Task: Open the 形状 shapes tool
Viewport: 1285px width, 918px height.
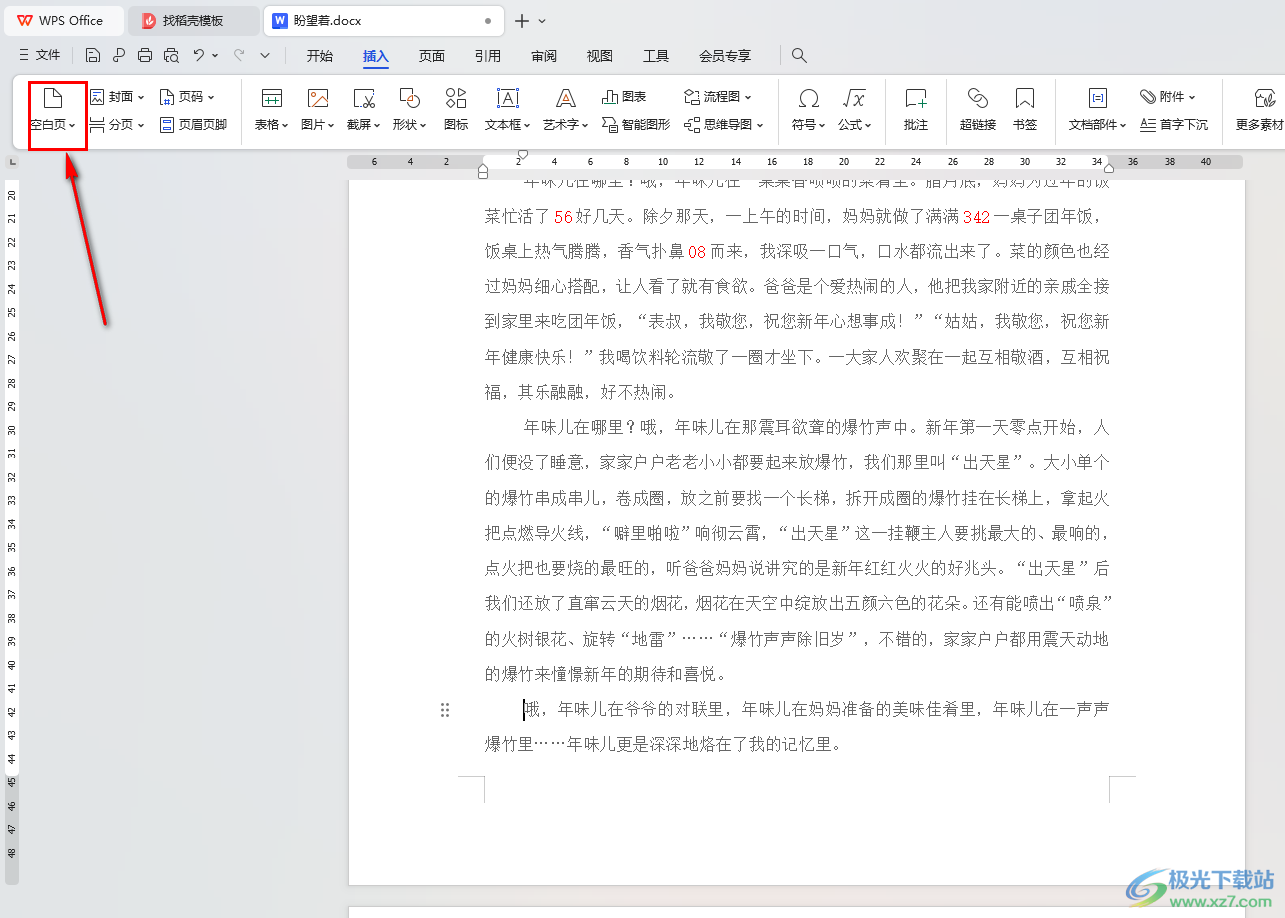Action: click(409, 99)
